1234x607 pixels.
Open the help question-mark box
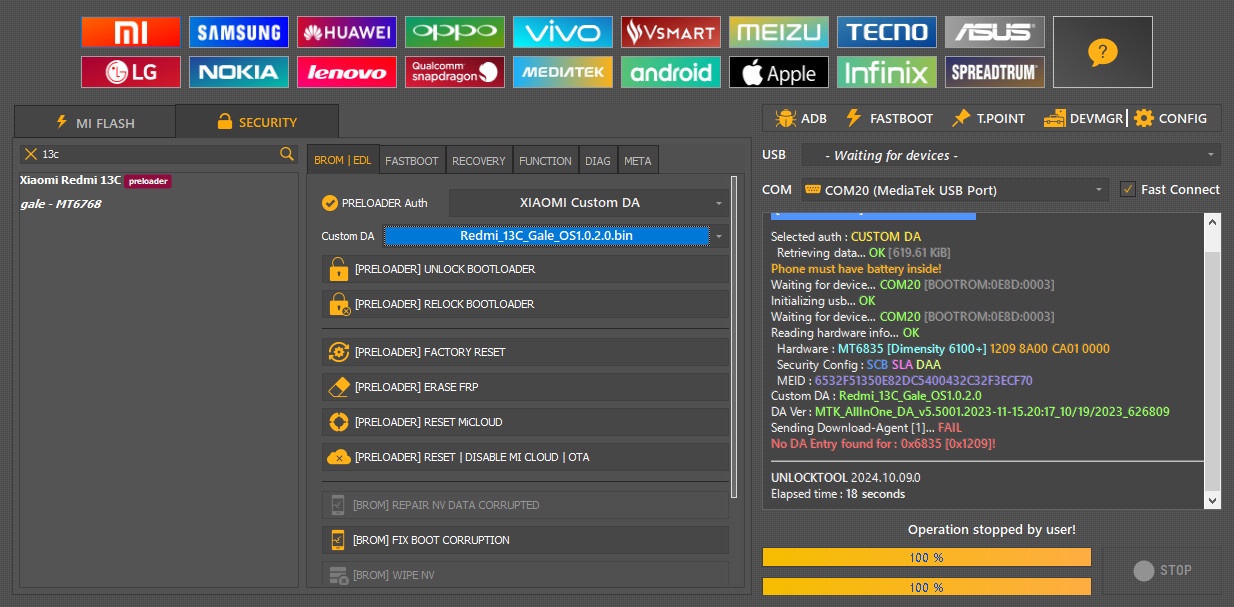1103,52
